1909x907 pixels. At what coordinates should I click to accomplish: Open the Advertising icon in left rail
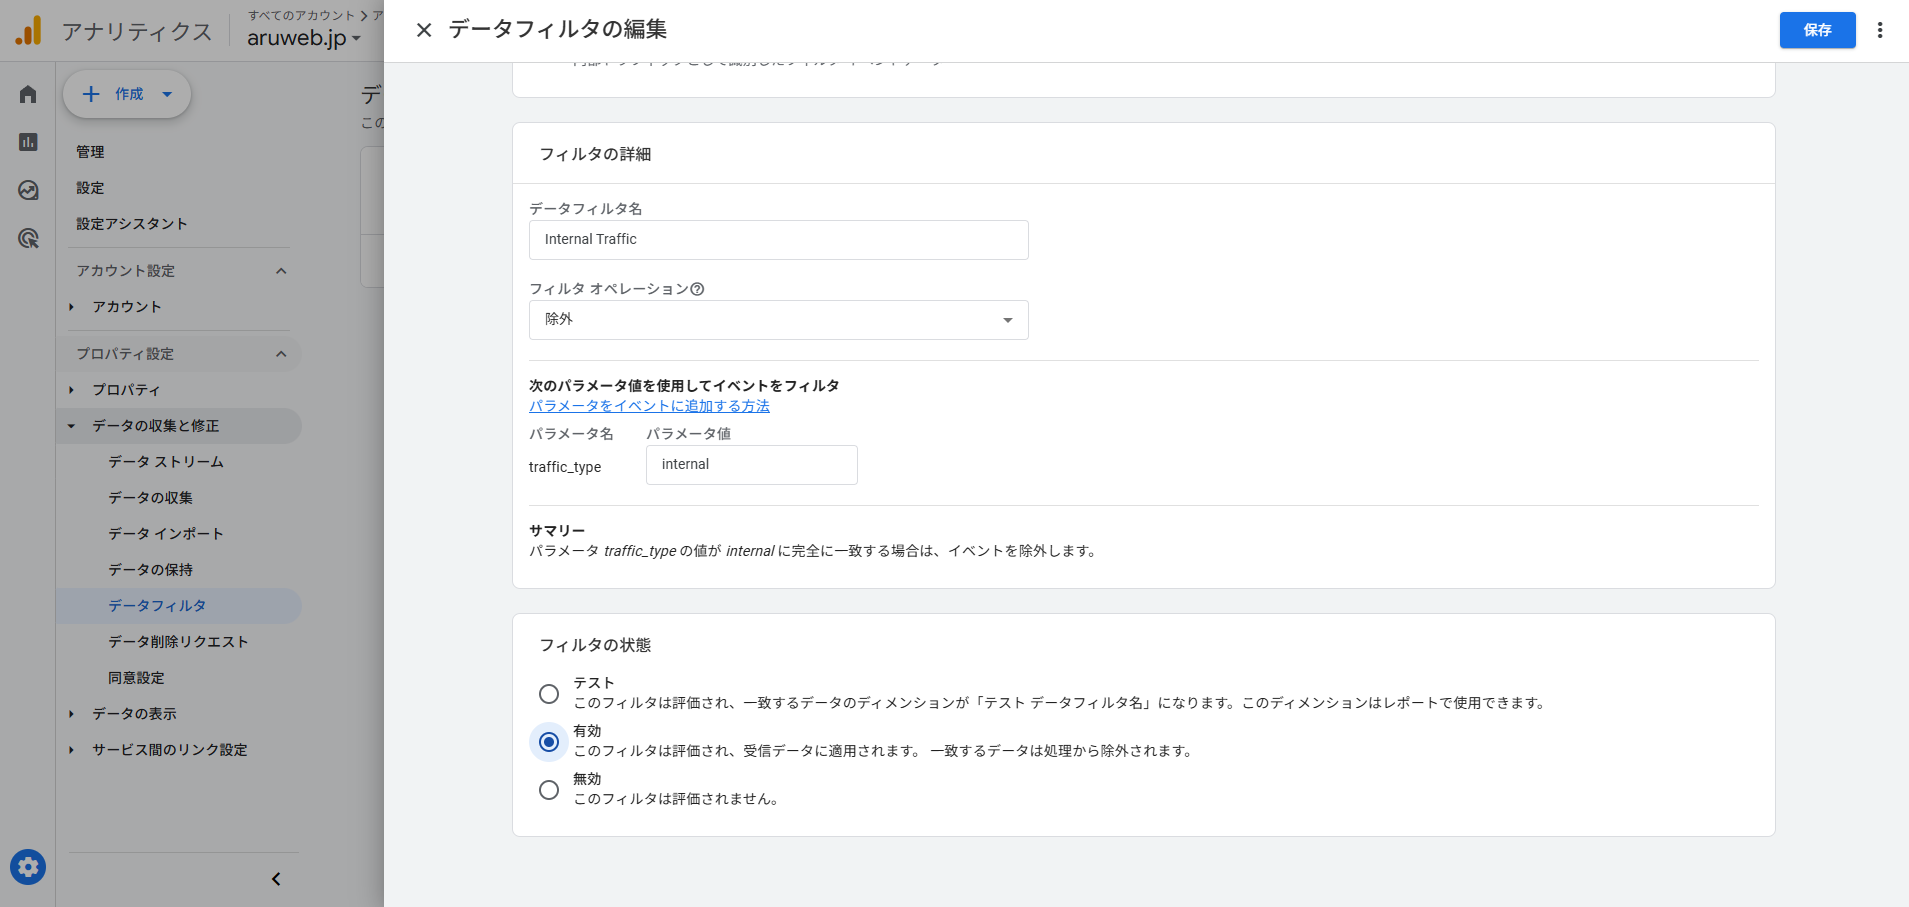[x=28, y=238]
